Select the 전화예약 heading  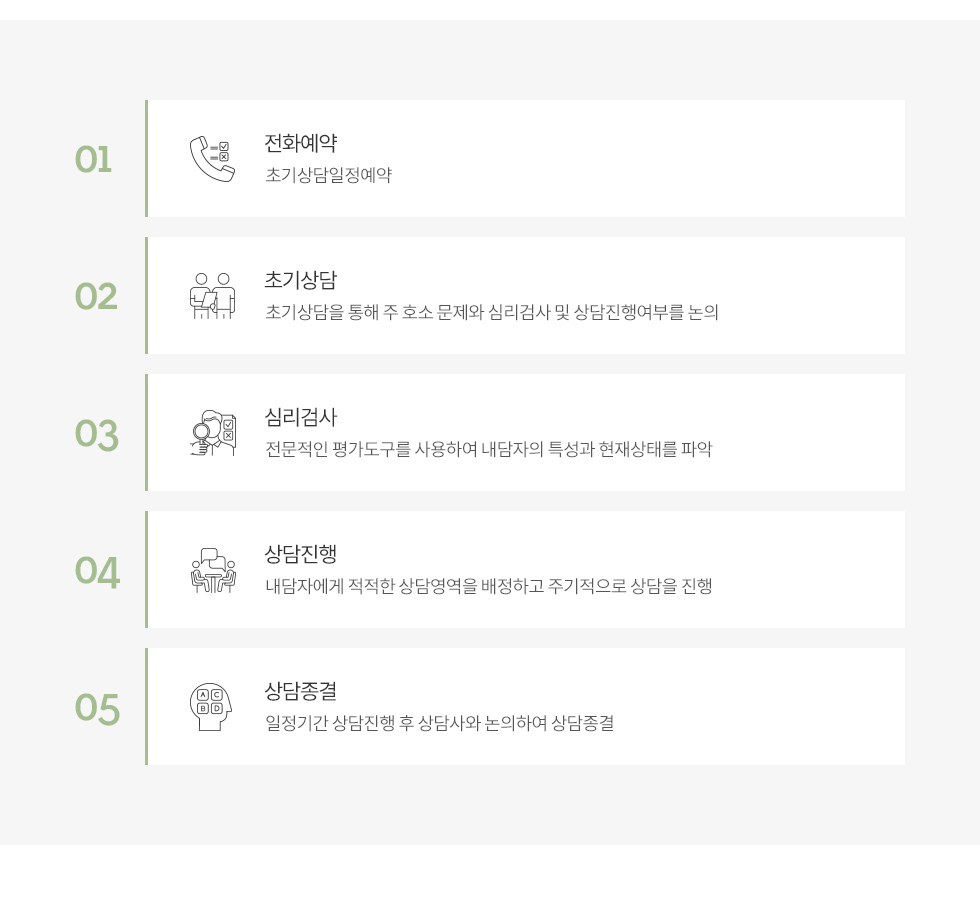301,143
